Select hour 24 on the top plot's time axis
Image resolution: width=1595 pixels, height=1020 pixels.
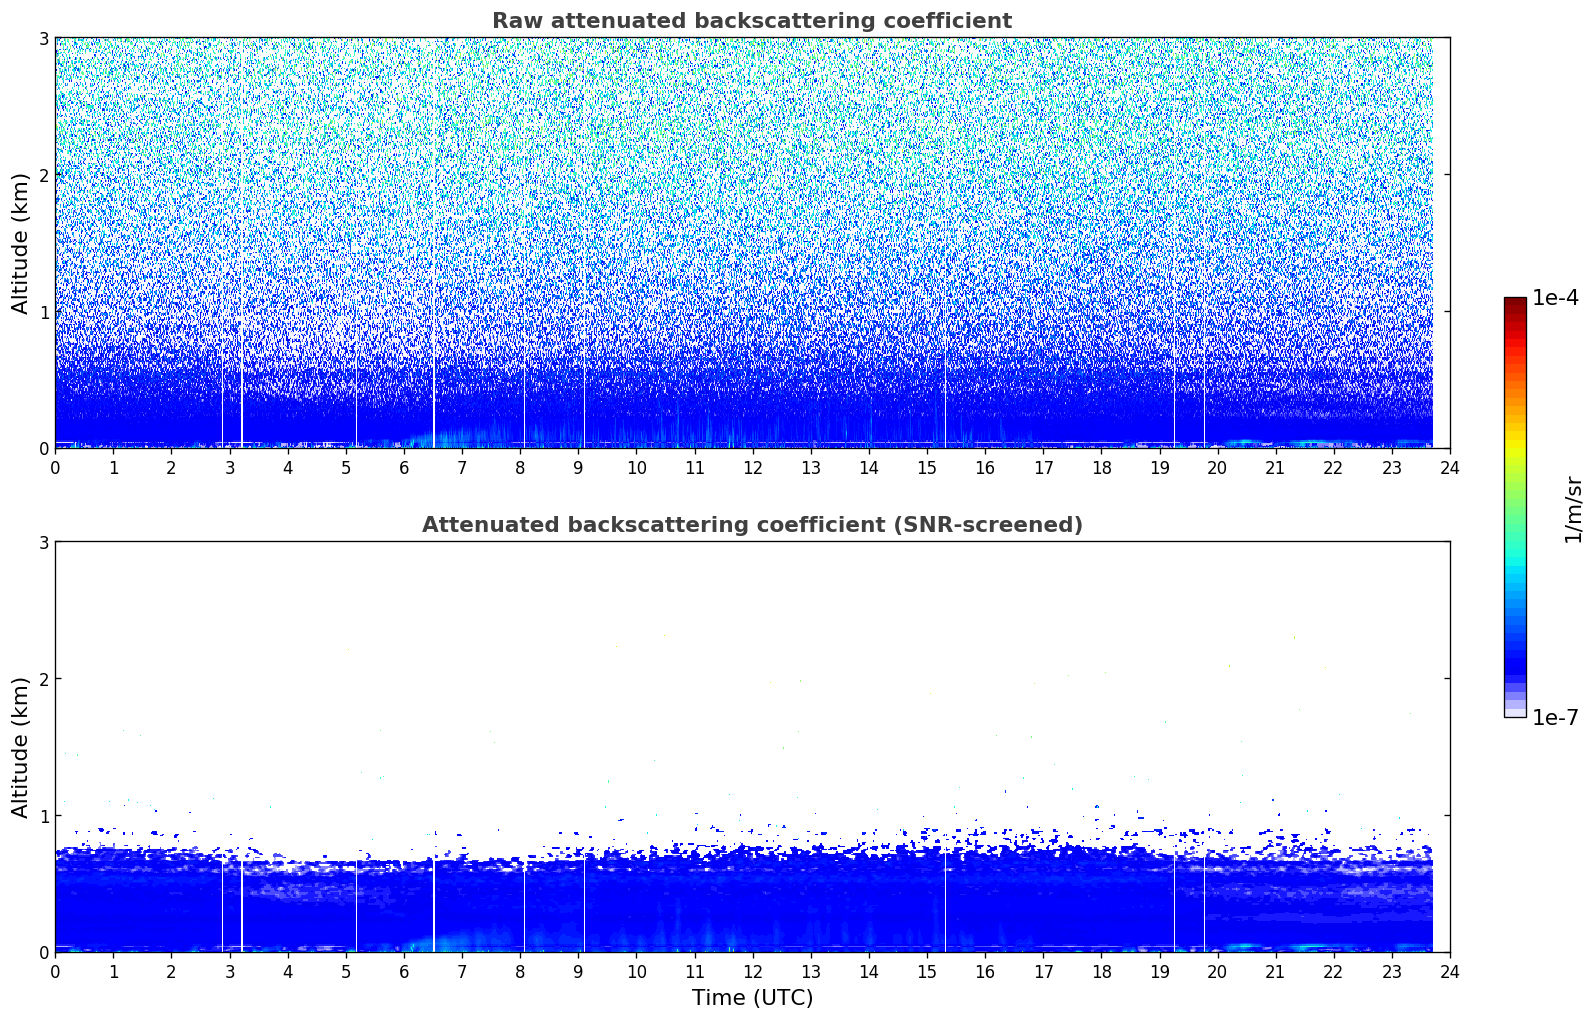coord(1450,467)
